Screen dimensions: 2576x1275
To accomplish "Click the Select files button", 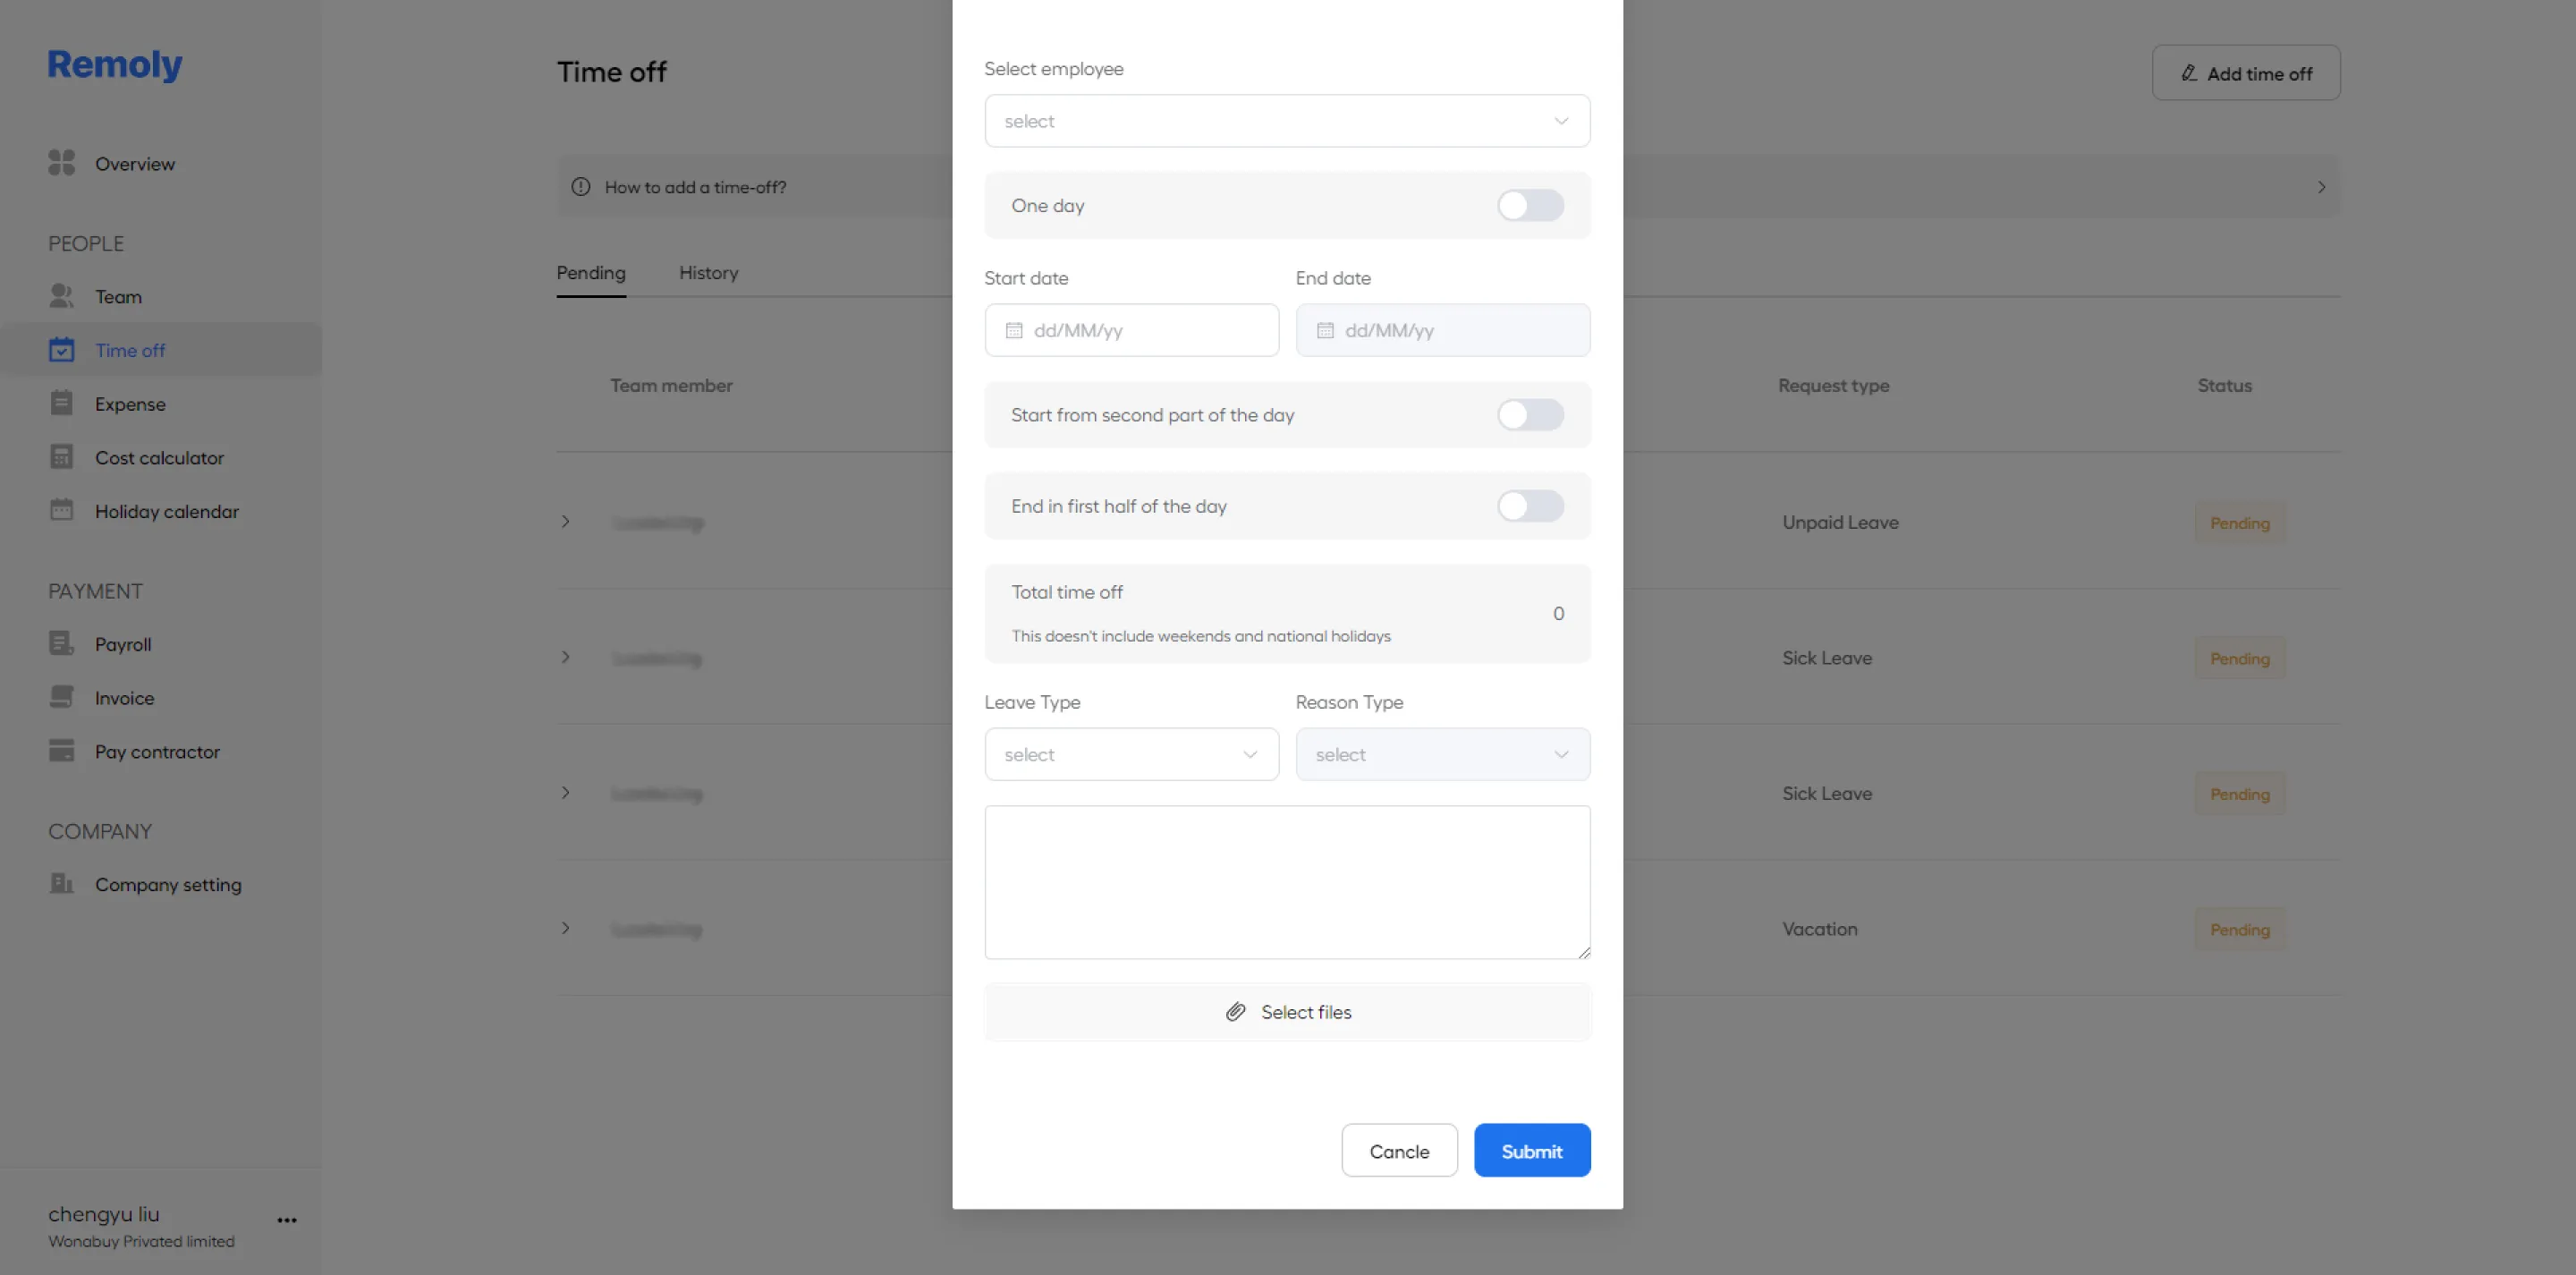I will point(1287,1012).
